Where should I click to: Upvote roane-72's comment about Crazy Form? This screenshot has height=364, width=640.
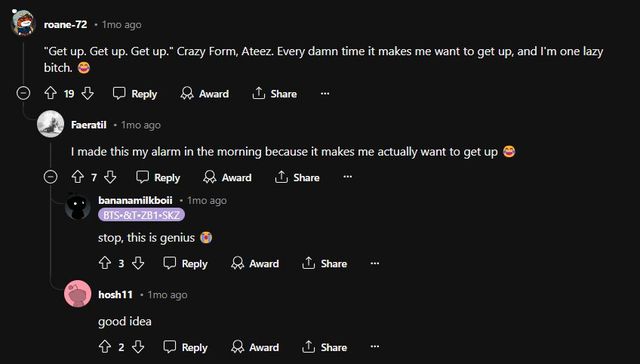[51, 93]
